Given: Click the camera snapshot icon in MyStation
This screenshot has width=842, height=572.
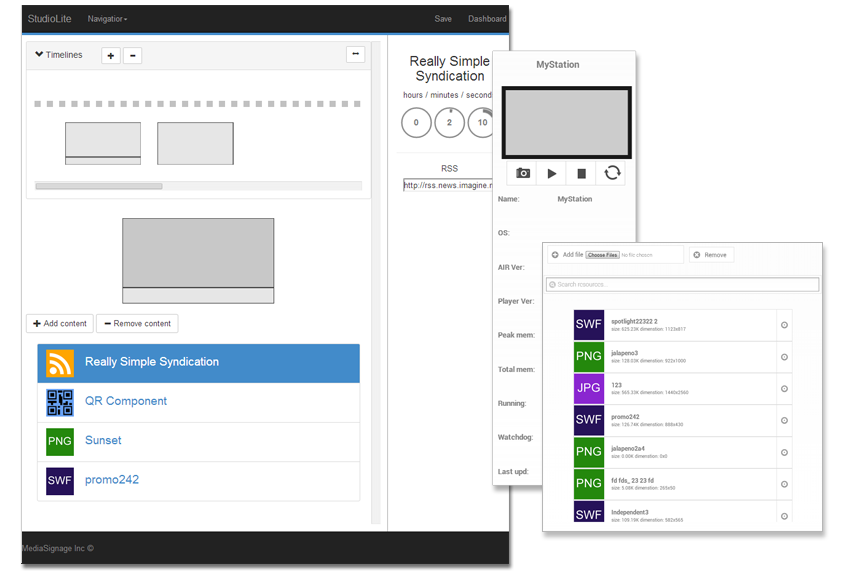Looking at the screenshot, I should (x=522, y=173).
